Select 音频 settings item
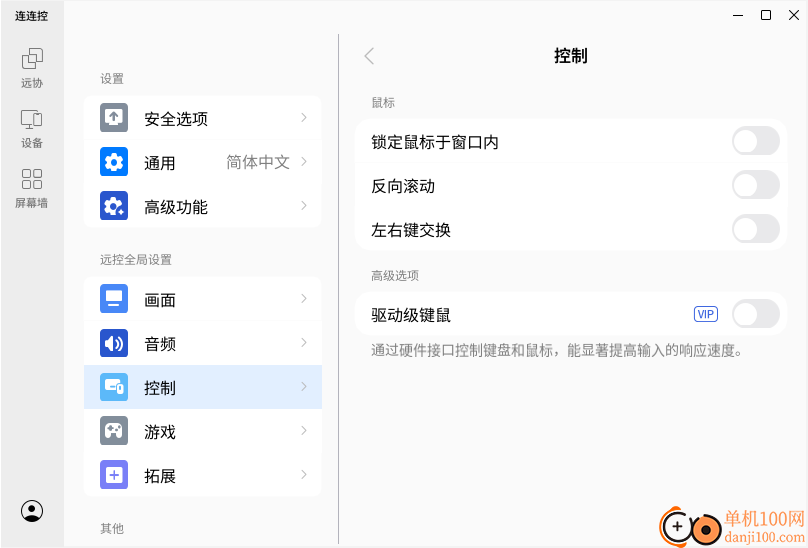 click(203, 343)
